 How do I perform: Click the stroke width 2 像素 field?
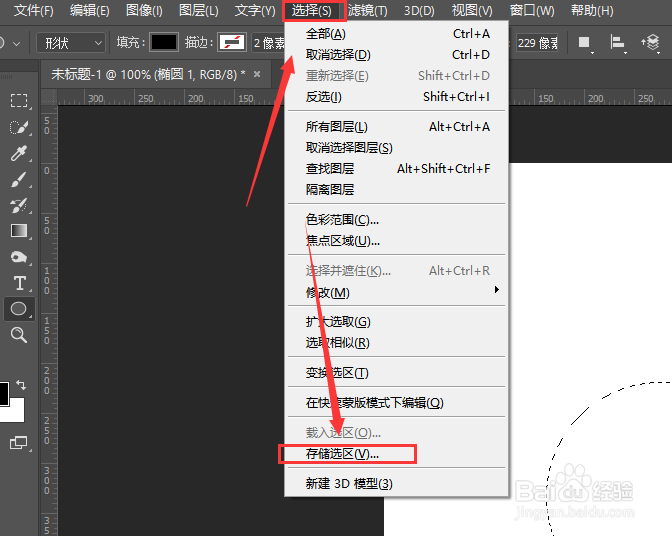click(269, 43)
